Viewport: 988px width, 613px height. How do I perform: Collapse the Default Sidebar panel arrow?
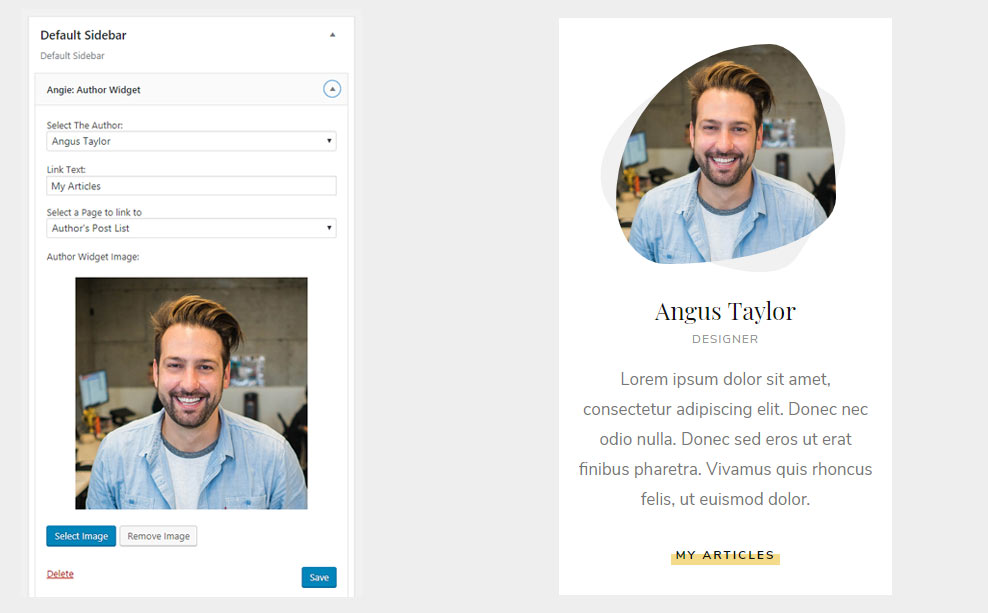pos(333,35)
